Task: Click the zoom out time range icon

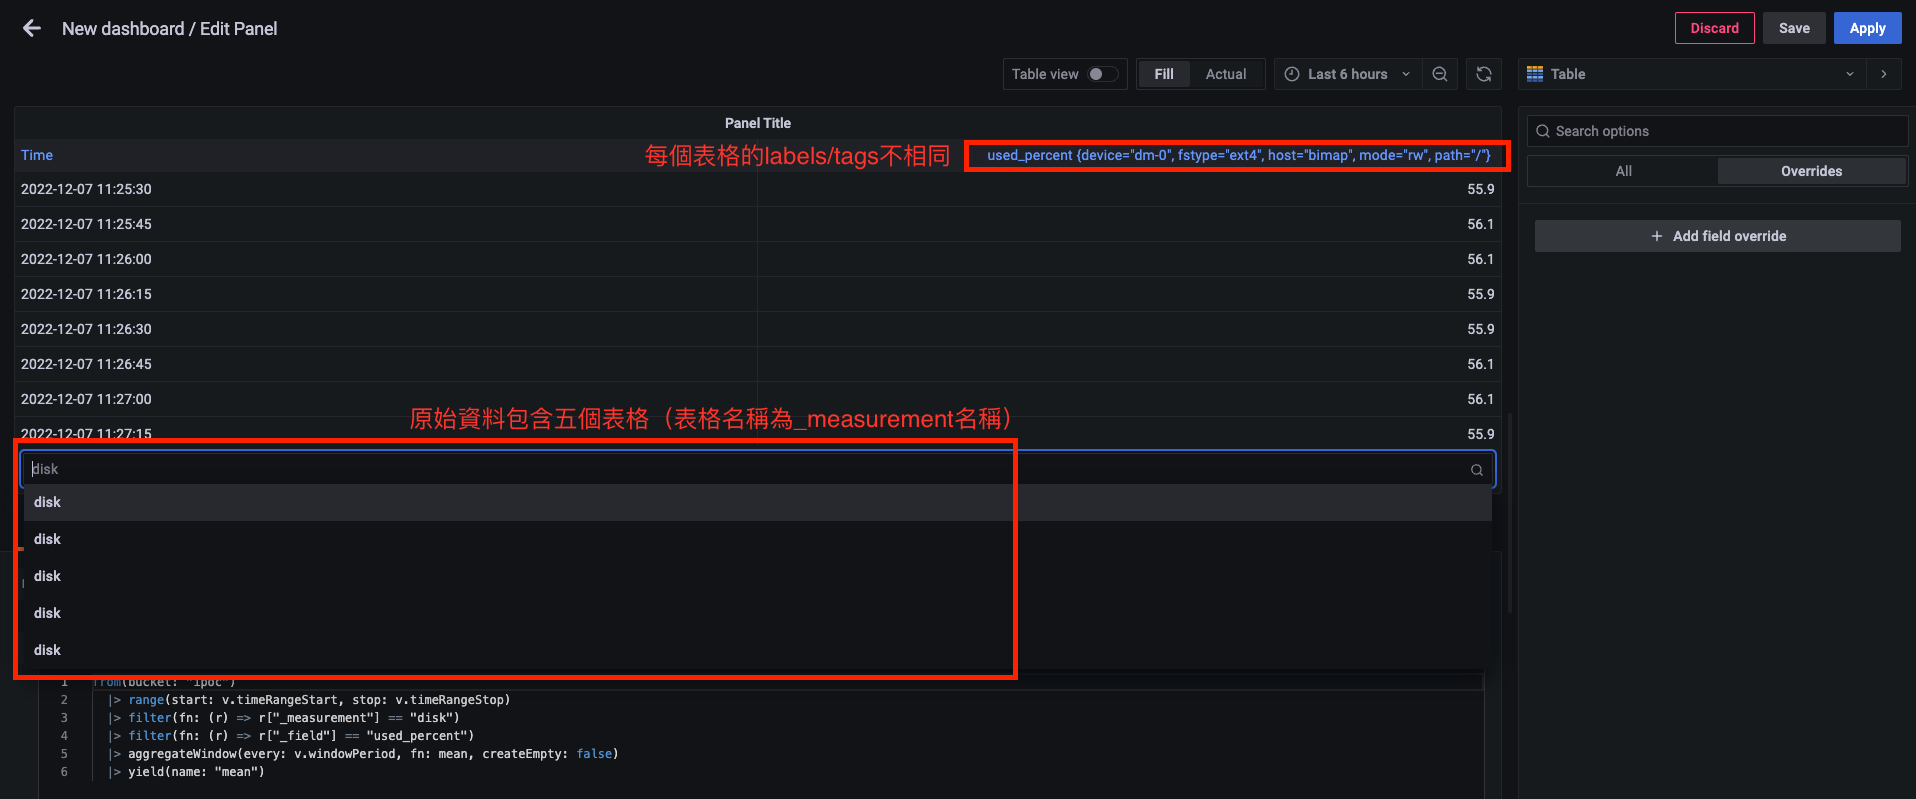Action: pos(1440,74)
